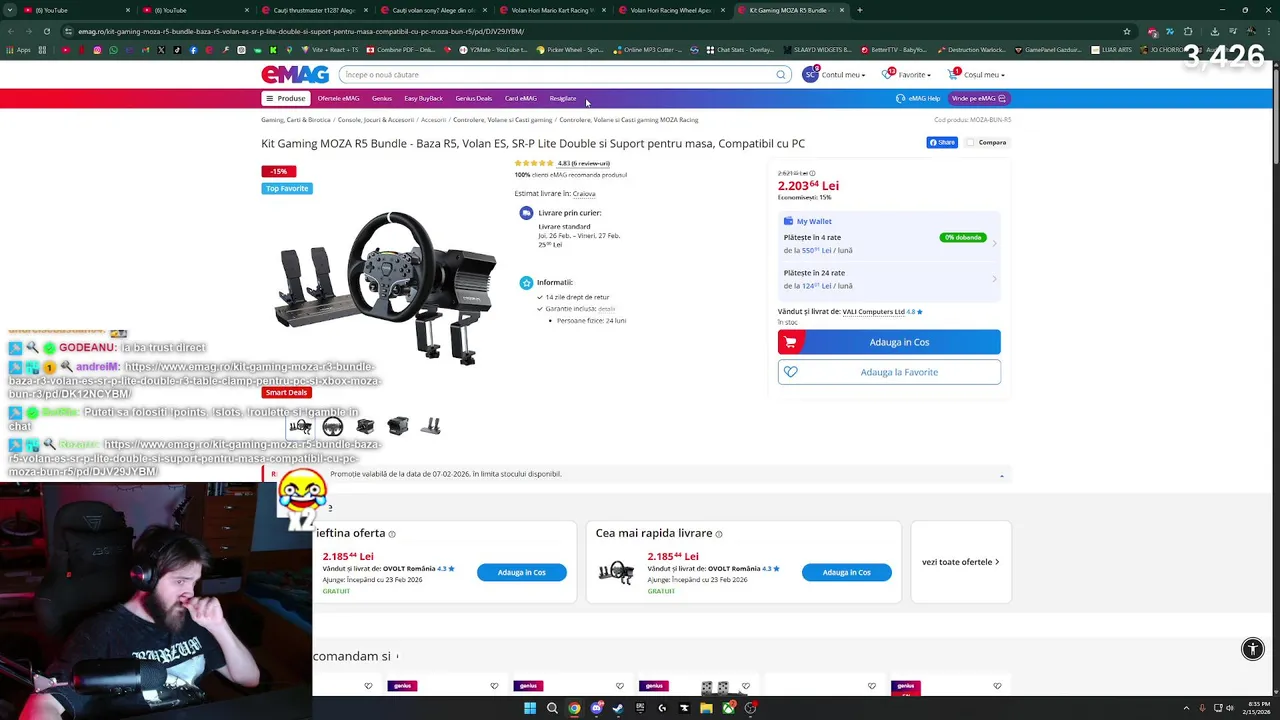
Task: Open Card eMAG menu item
Action: [521, 98]
